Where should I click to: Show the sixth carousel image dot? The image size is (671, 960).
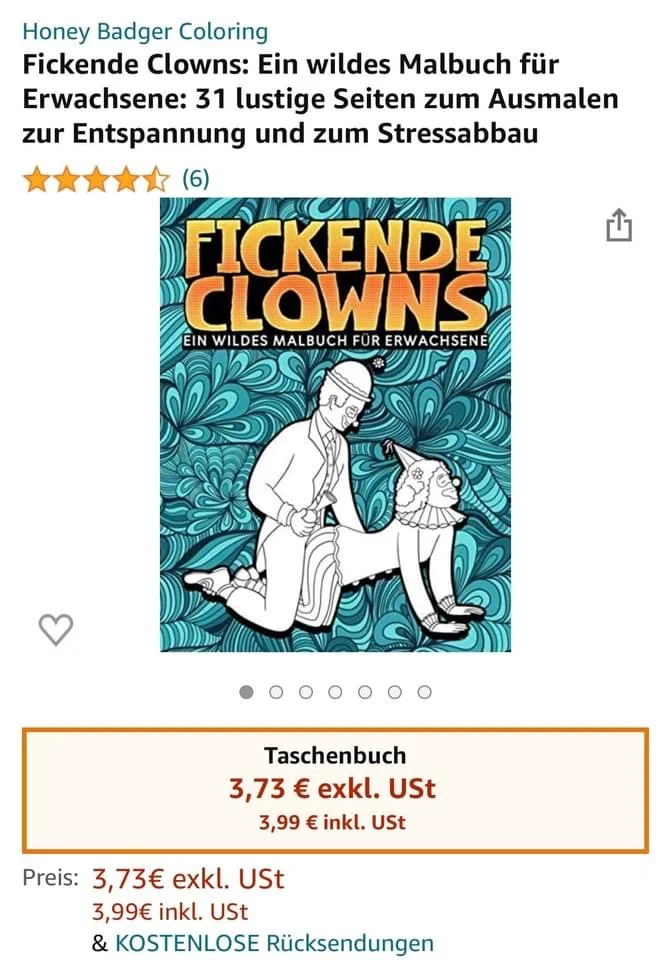[x=395, y=692]
